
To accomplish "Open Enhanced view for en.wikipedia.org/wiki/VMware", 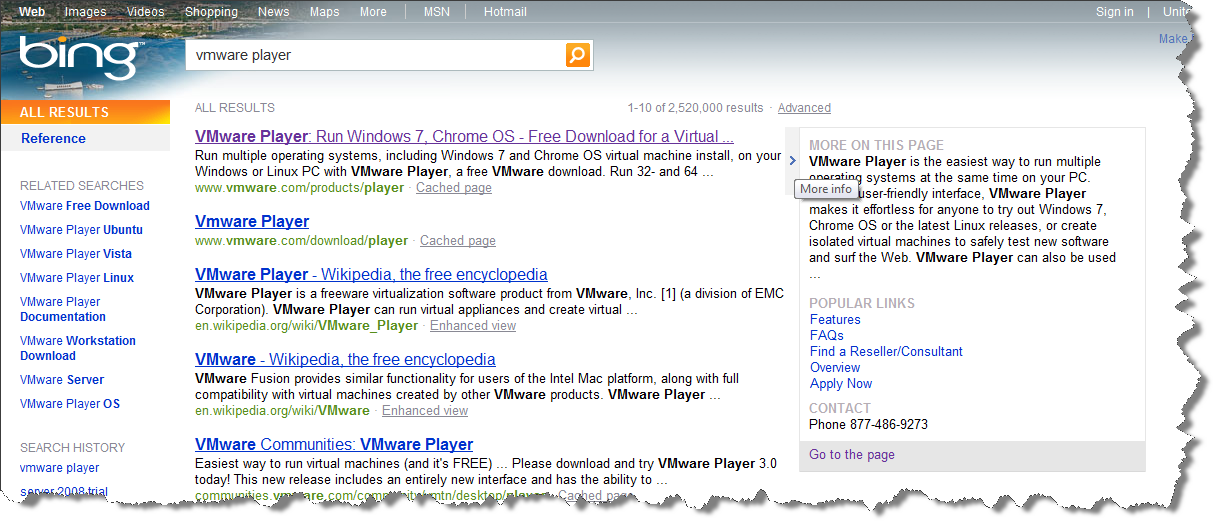I will pyautogui.click(x=425, y=411).
